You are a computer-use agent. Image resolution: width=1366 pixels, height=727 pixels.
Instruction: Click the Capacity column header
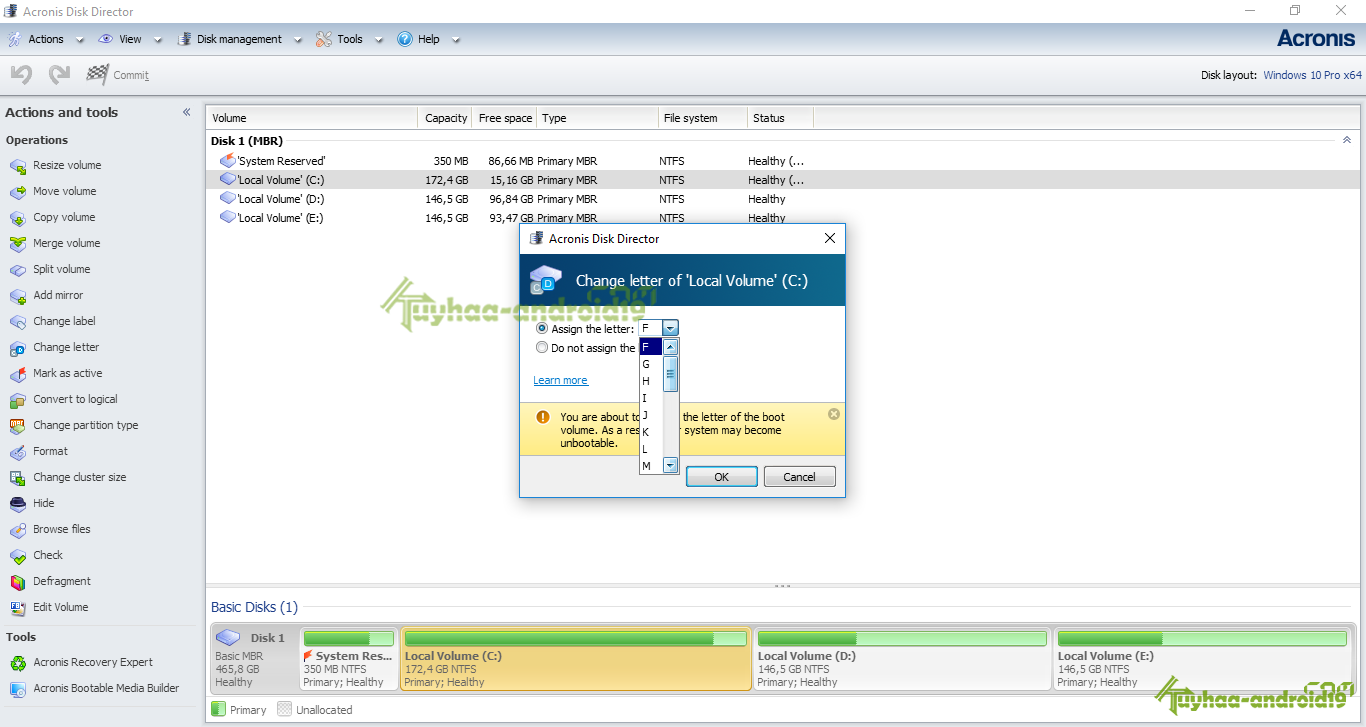pyautogui.click(x=446, y=118)
